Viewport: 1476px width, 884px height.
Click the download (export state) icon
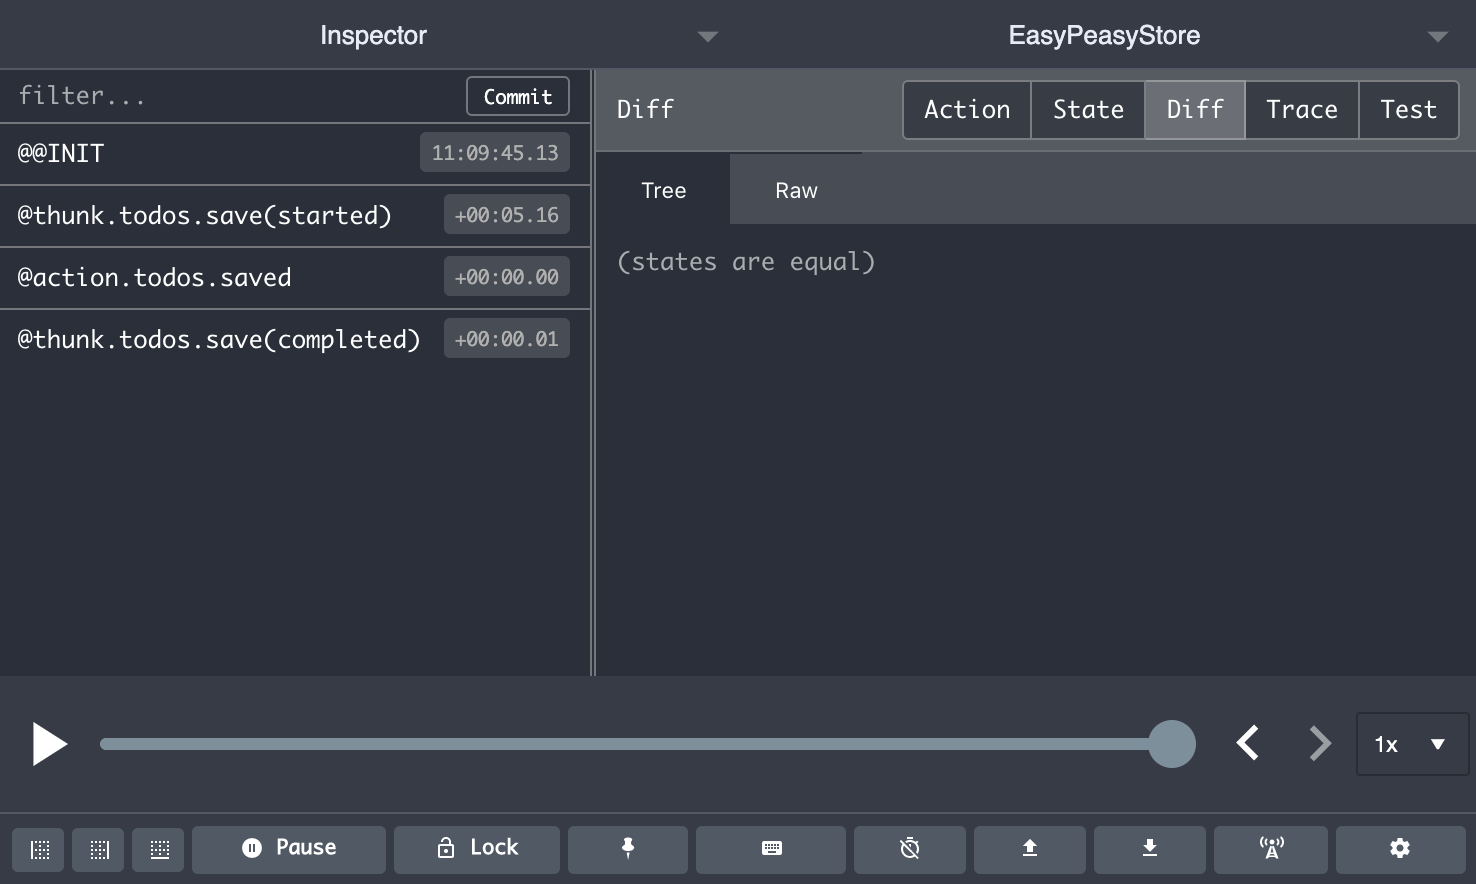pyautogui.click(x=1150, y=849)
